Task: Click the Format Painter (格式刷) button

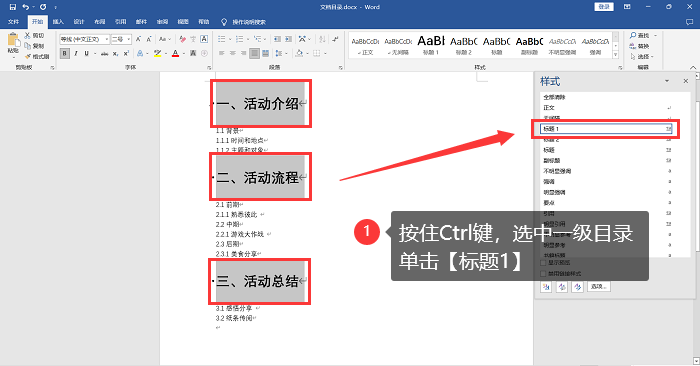Action: pos(37,57)
